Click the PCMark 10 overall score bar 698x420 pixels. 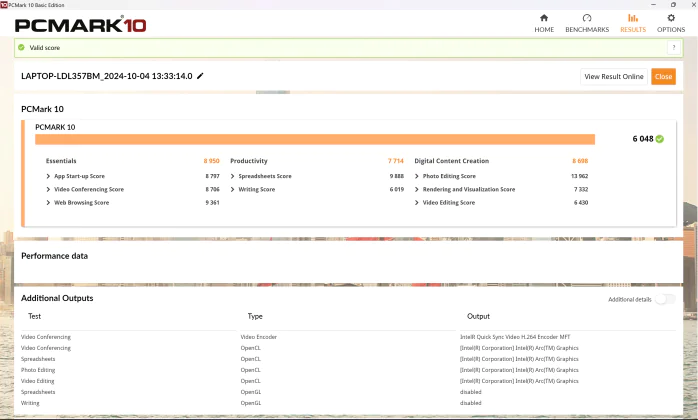click(315, 139)
